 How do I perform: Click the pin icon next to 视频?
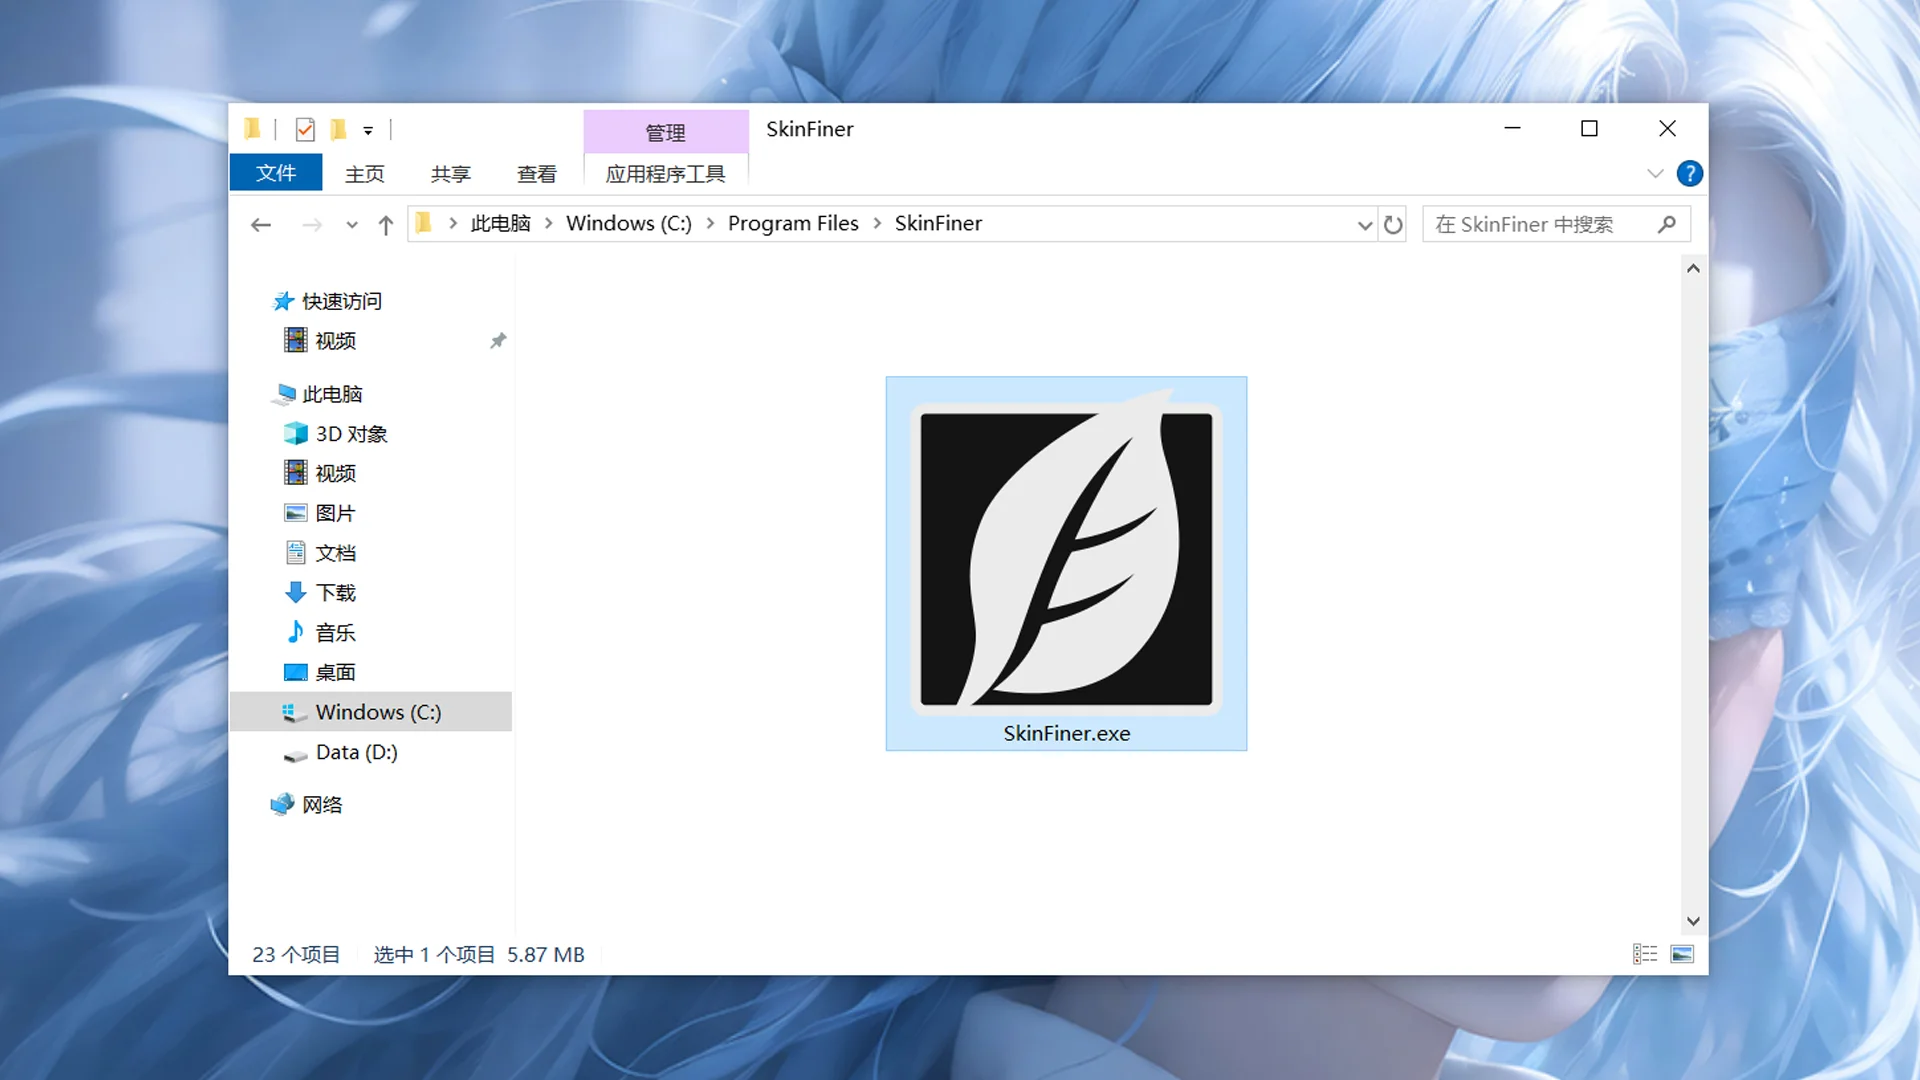(498, 341)
